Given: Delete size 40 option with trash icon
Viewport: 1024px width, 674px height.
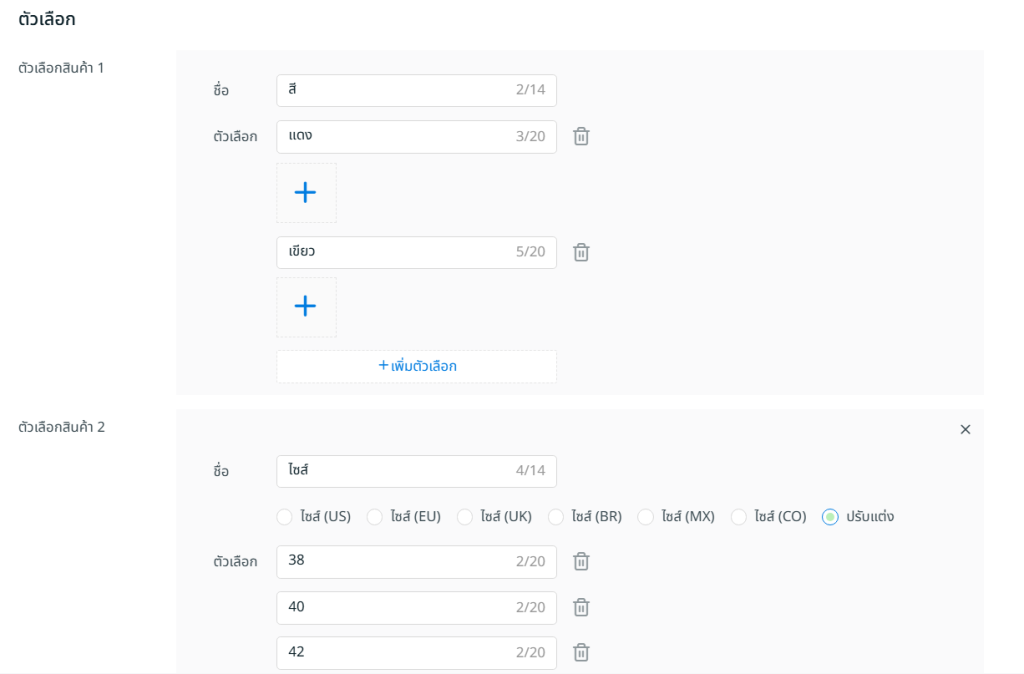Looking at the screenshot, I should [581, 607].
